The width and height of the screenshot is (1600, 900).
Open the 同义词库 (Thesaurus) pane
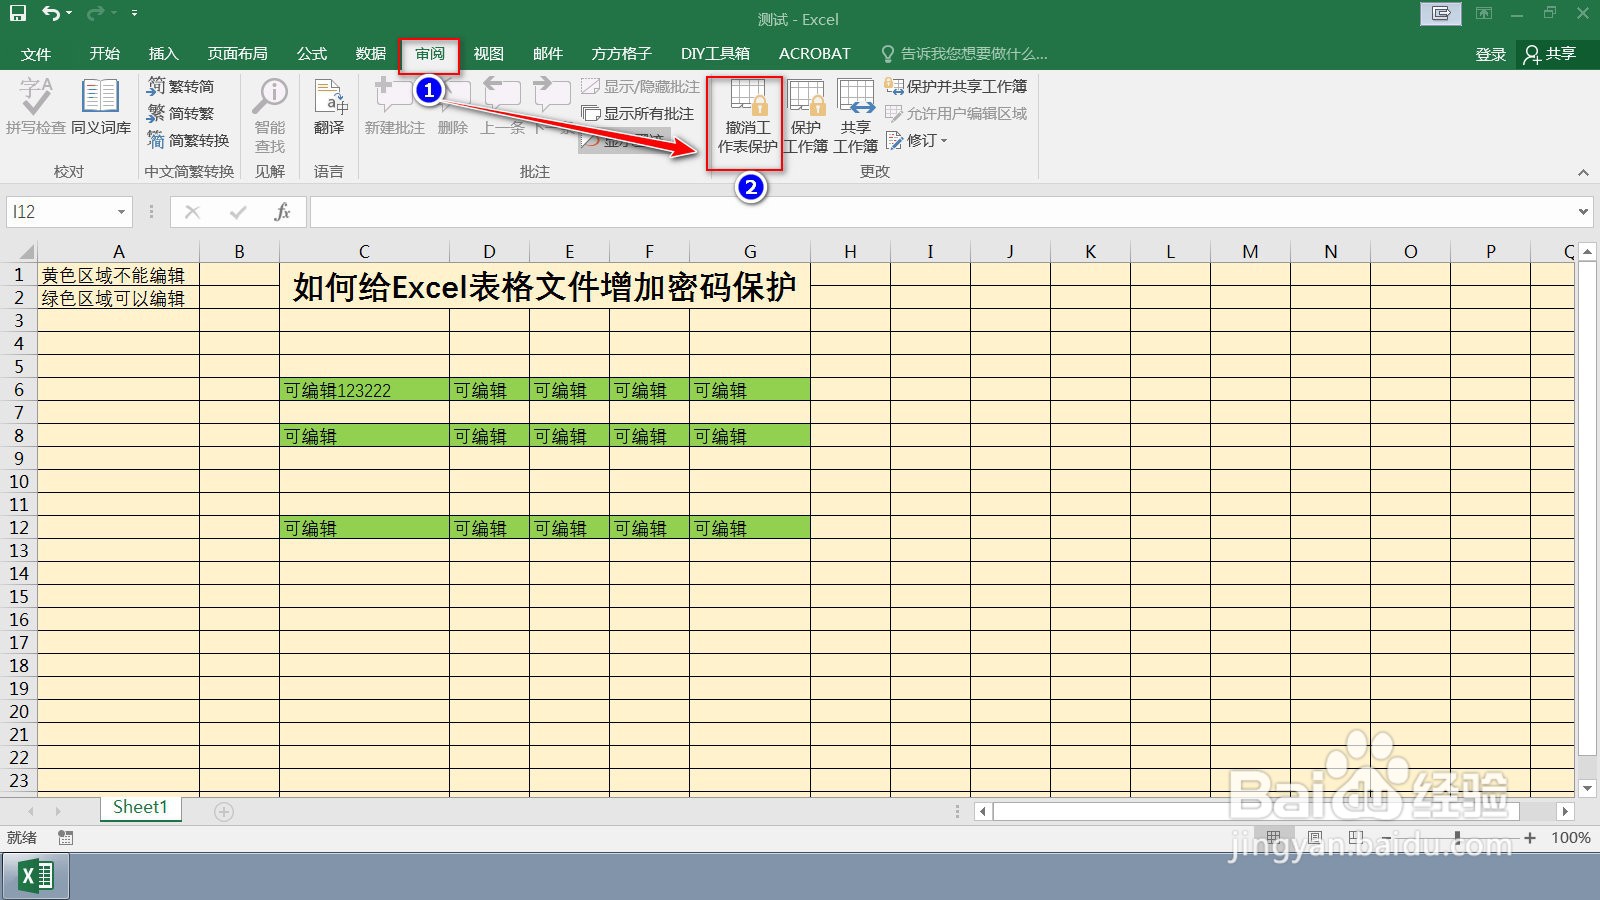pyautogui.click(x=99, y=107)
